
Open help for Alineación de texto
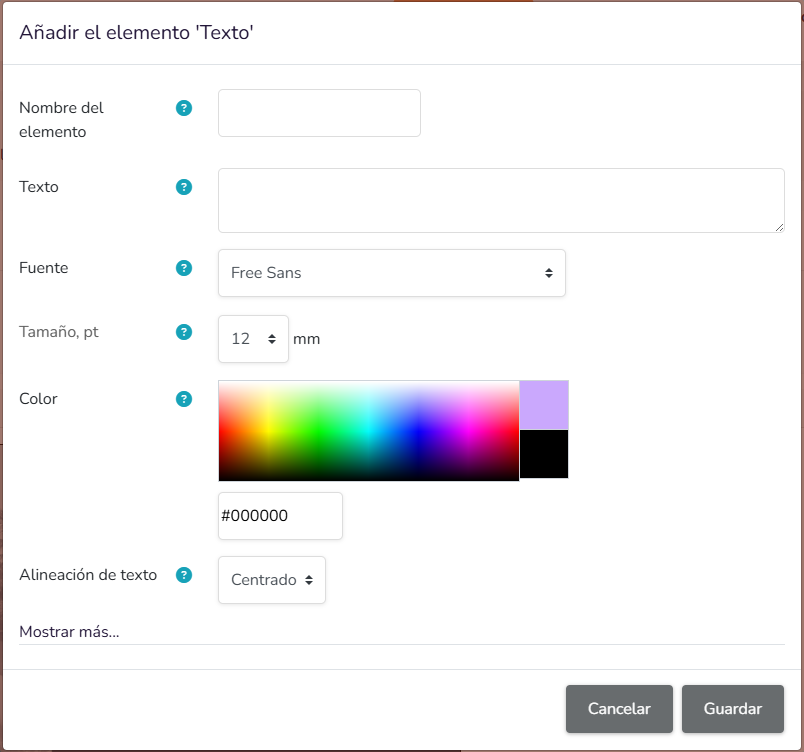point(184,575)
